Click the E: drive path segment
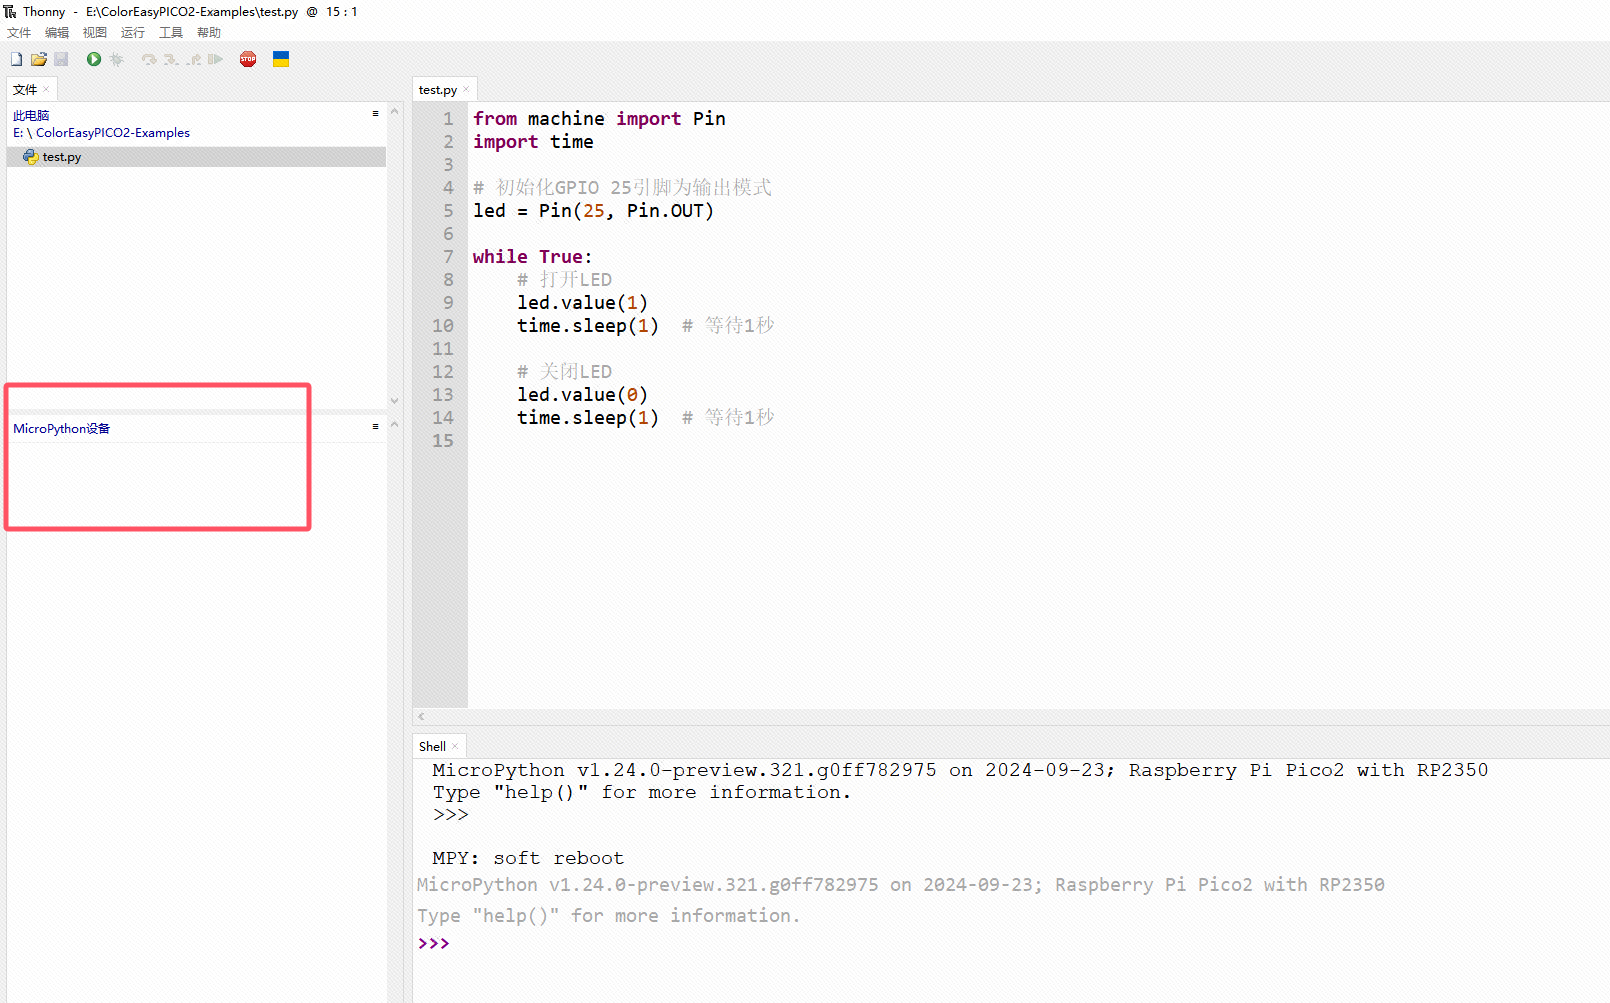Viewport: 1610px width, 1003px height. pyautogui.click(x=18, y=133)
